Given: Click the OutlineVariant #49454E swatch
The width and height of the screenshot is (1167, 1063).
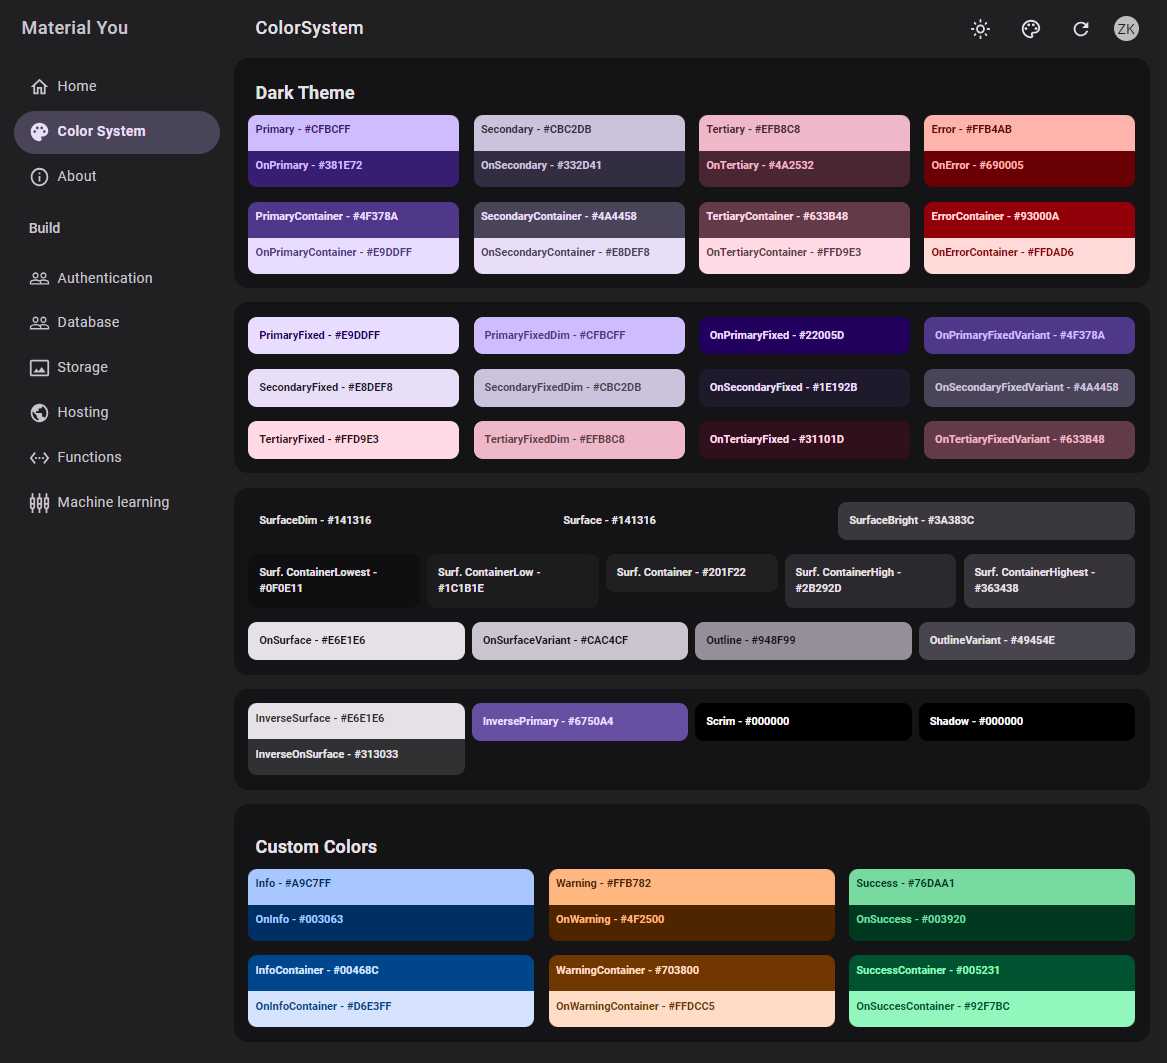Looking at the screenshot, I should coord(1026,641).
